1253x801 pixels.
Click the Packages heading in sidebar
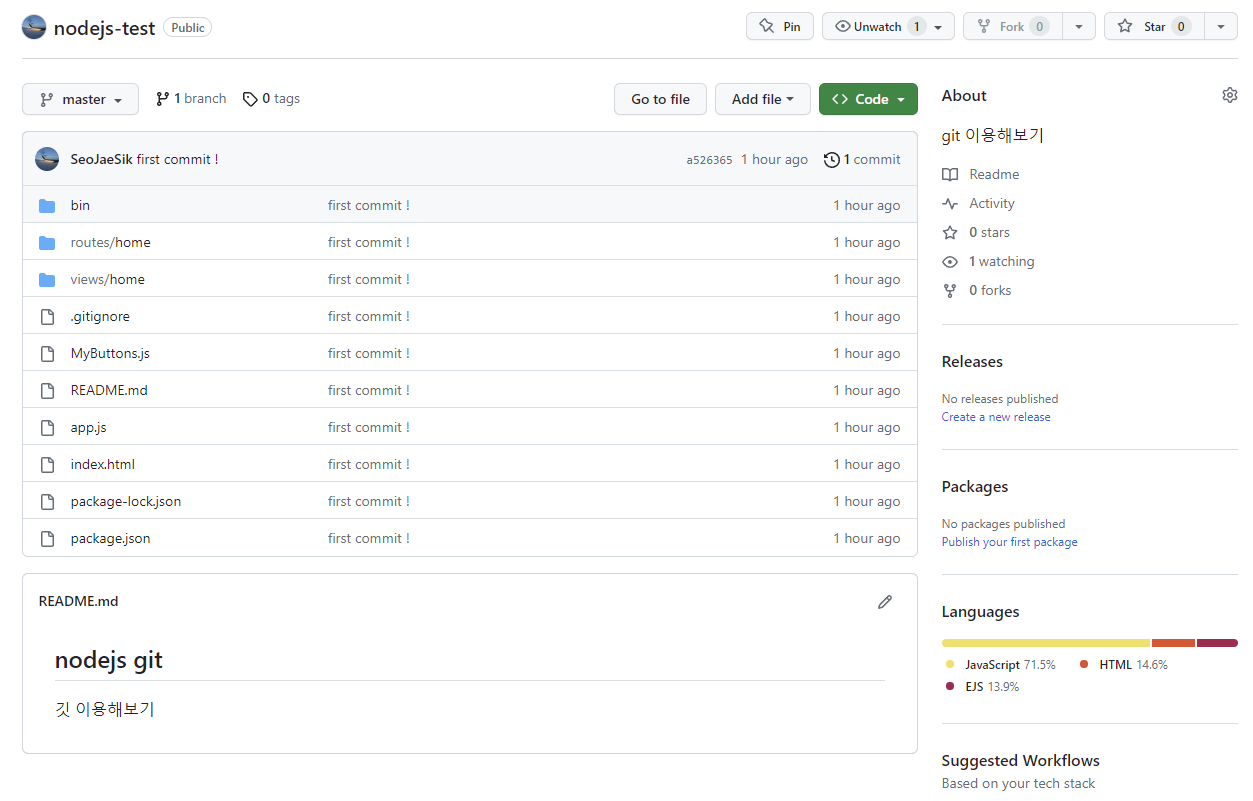(x=975, y=487)
